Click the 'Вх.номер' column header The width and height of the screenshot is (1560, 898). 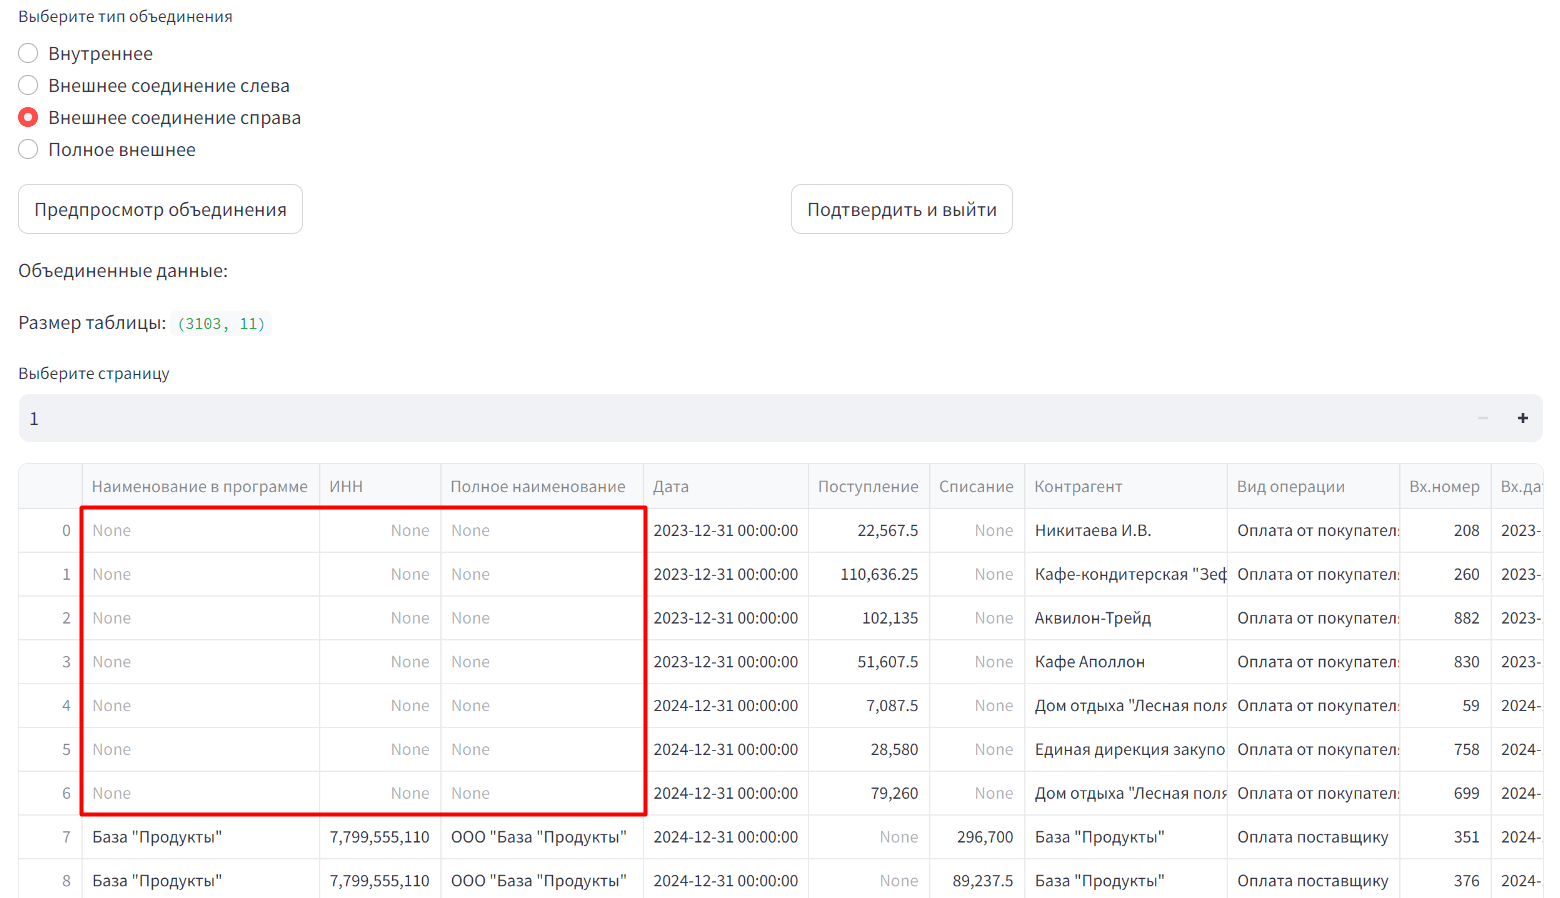[1443, 487]
